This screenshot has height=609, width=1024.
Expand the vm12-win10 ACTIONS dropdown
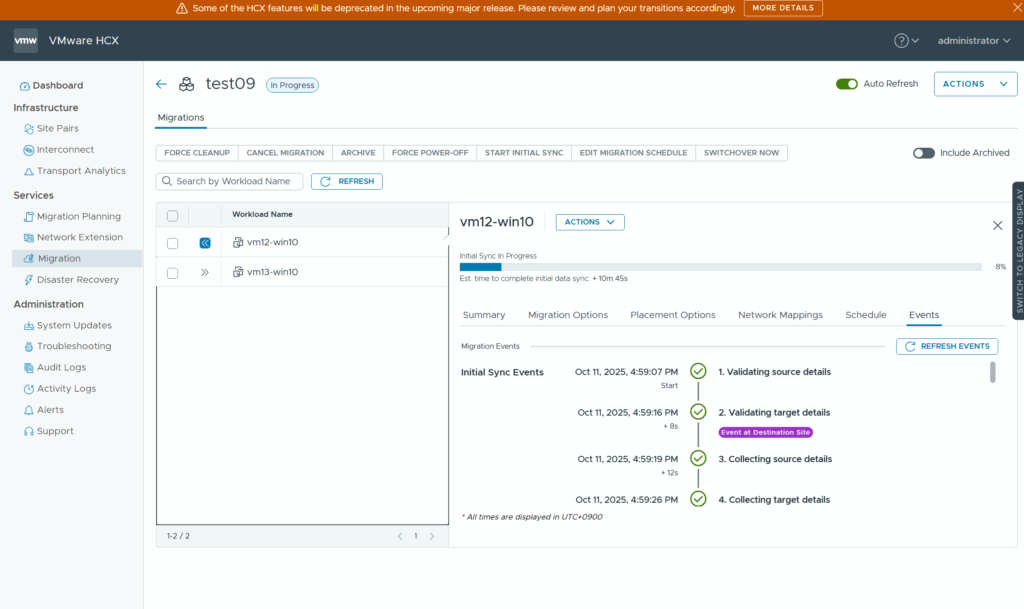590,222
